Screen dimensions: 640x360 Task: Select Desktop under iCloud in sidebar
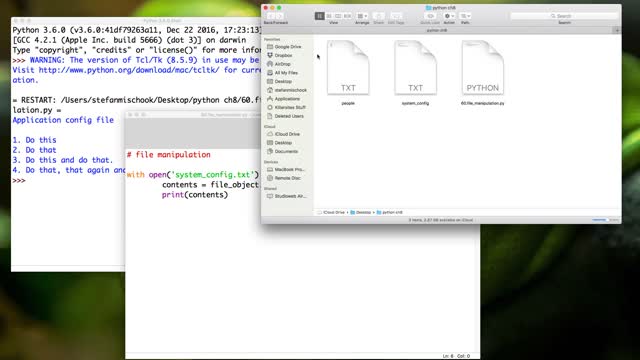(283, 143)
